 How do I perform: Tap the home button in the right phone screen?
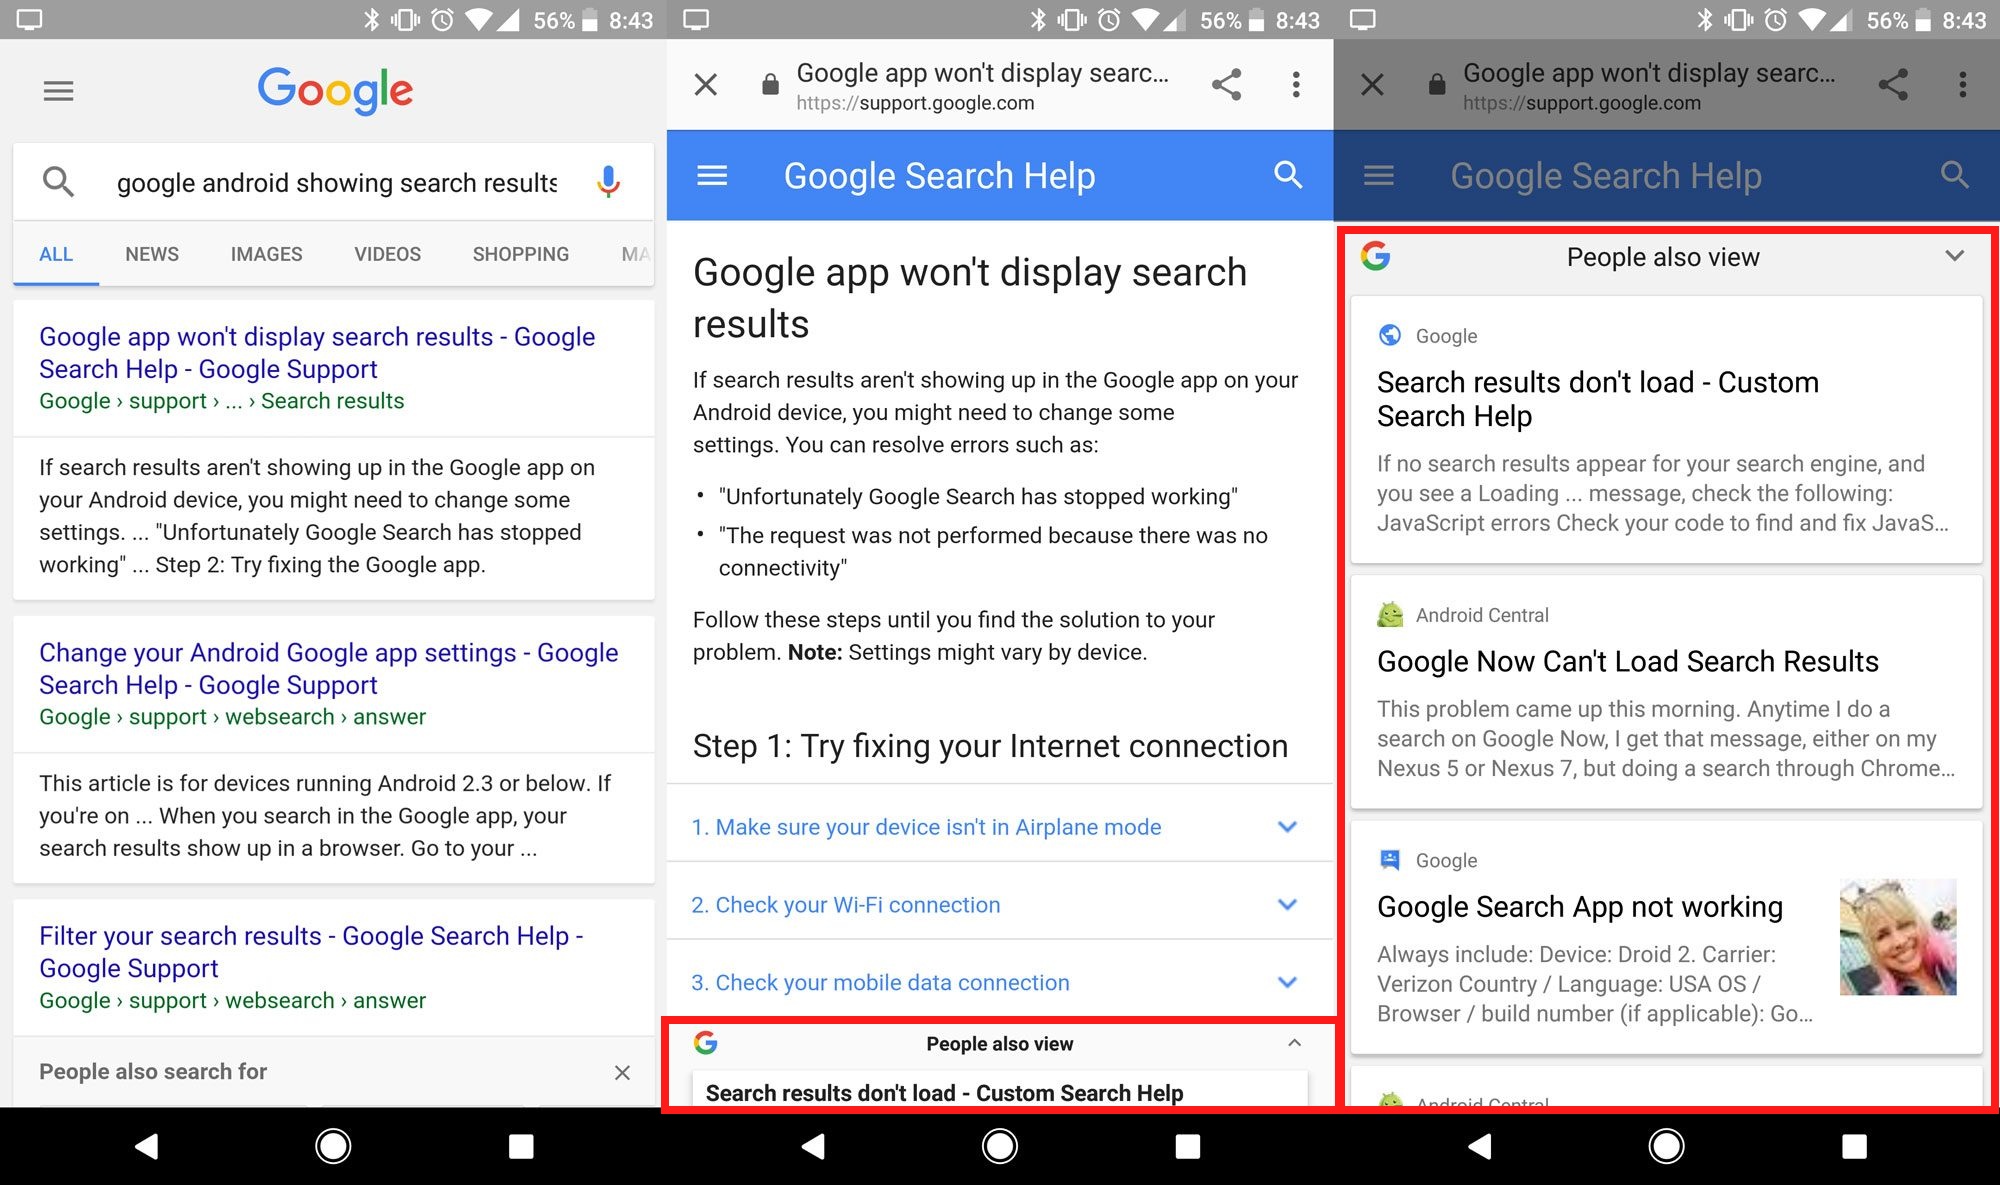1666,1146
